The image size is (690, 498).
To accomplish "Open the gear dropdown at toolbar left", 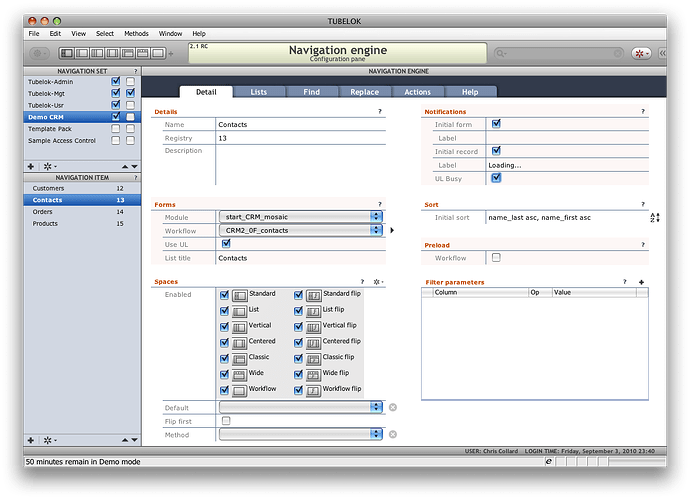I will [40, 54].
